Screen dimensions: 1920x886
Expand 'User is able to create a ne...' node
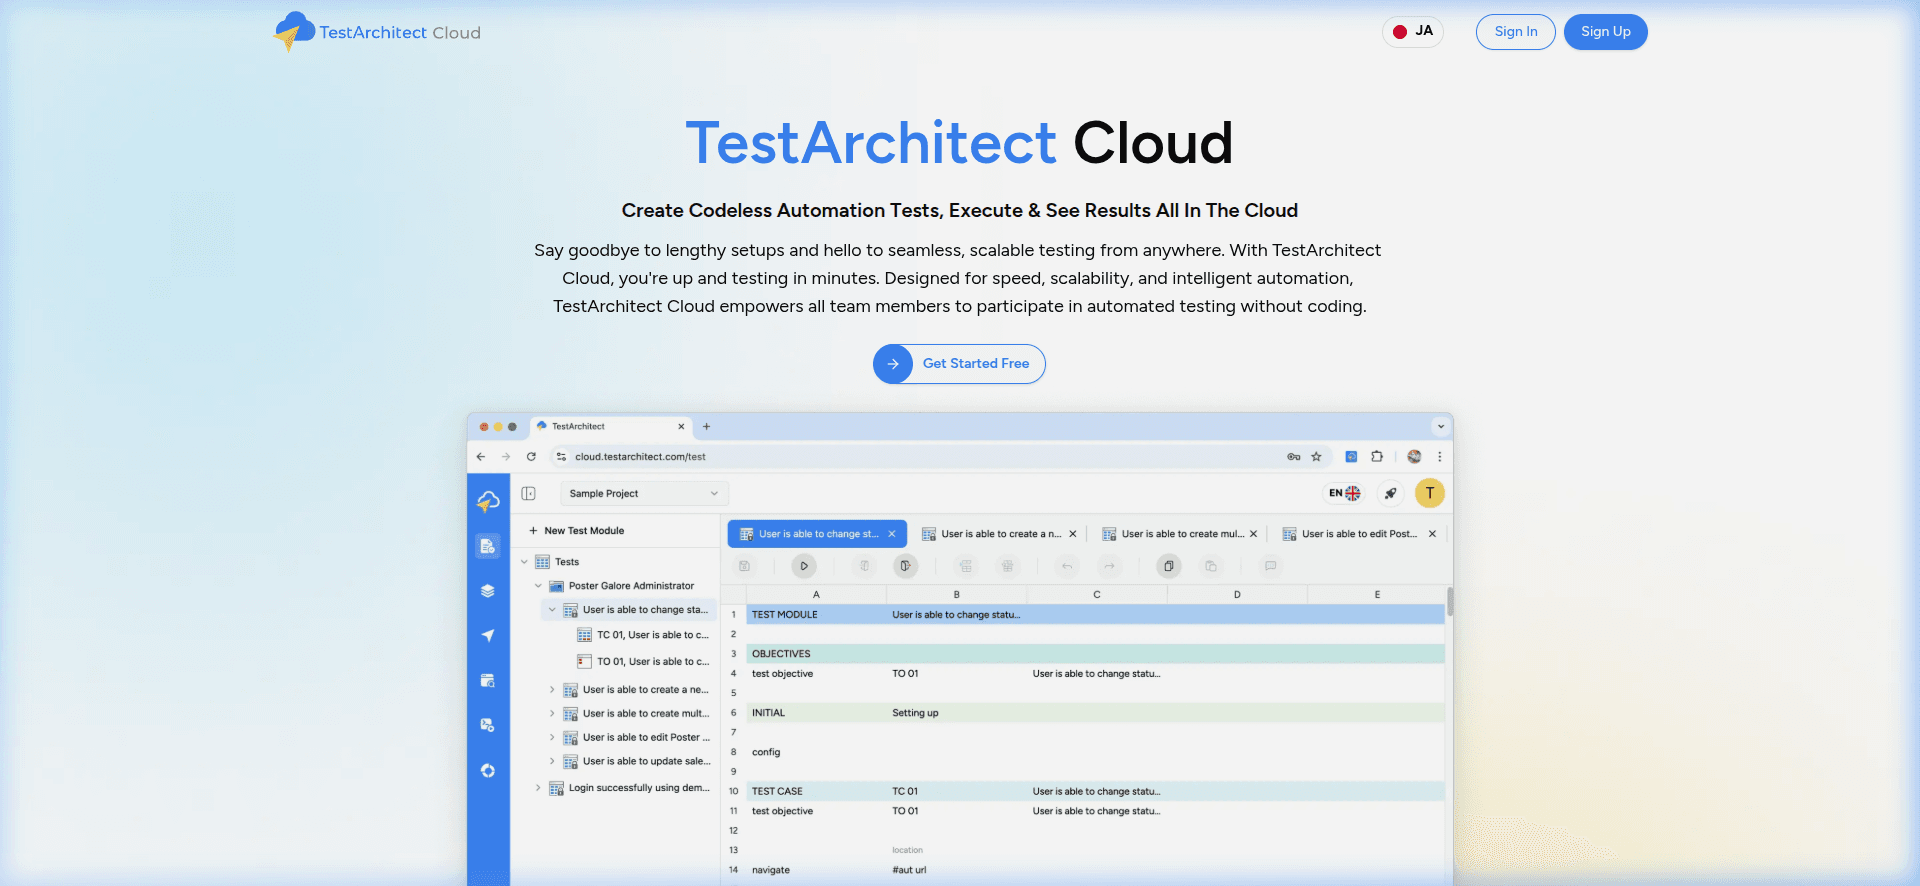(x=552, y=690)
